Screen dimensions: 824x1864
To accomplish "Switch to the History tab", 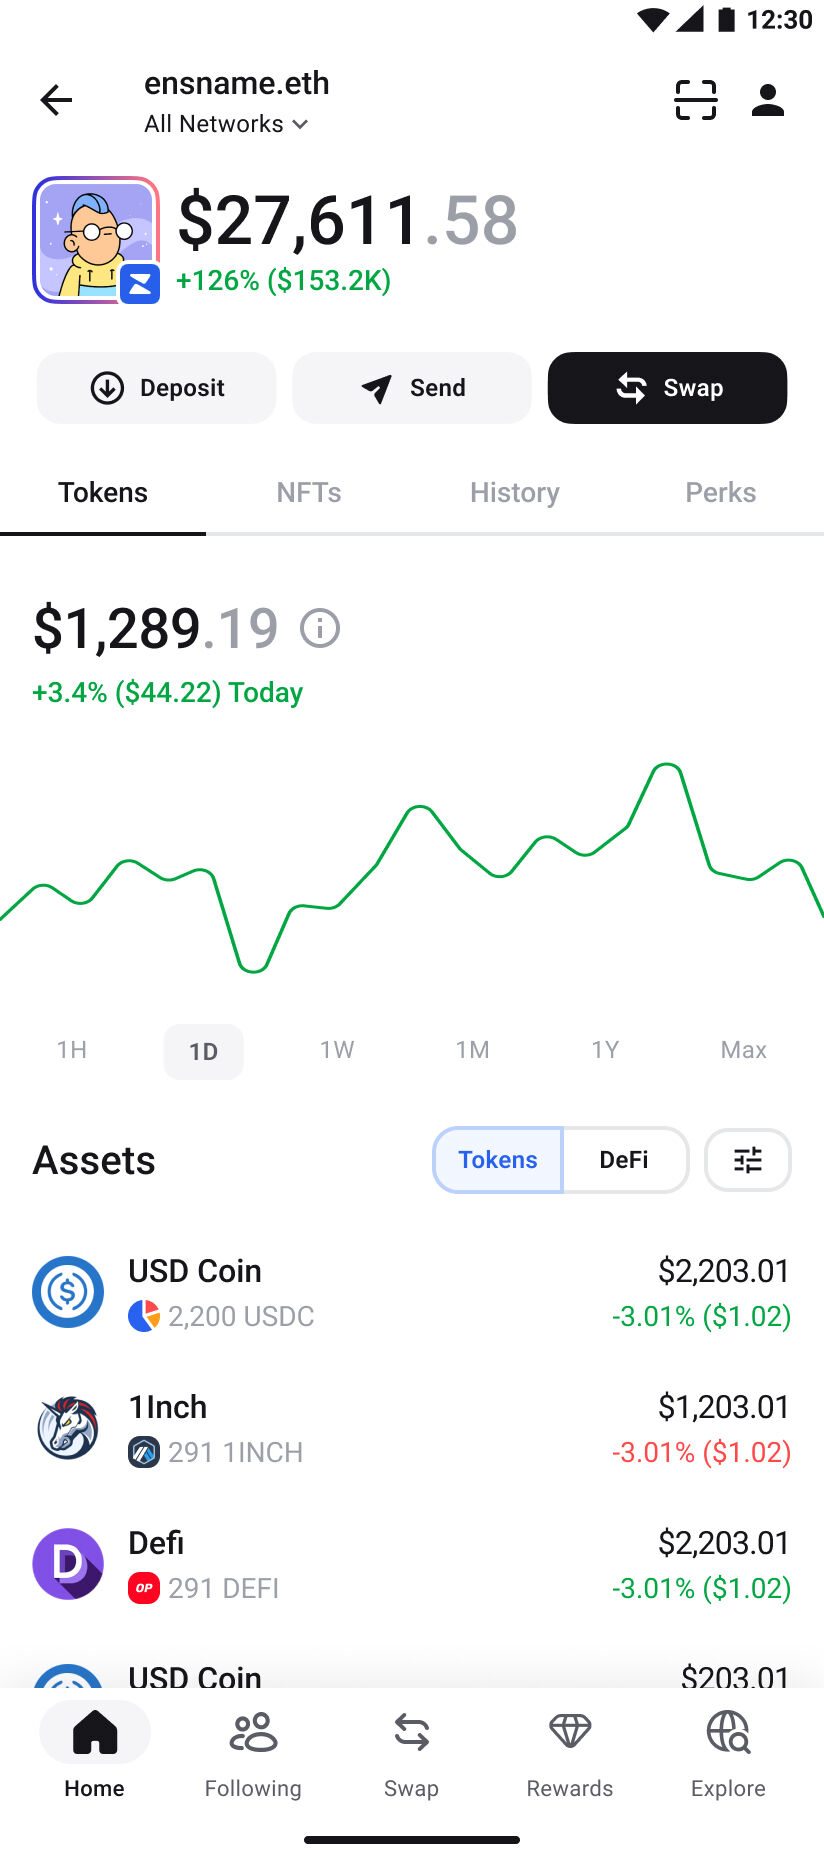I will point(515,492).
